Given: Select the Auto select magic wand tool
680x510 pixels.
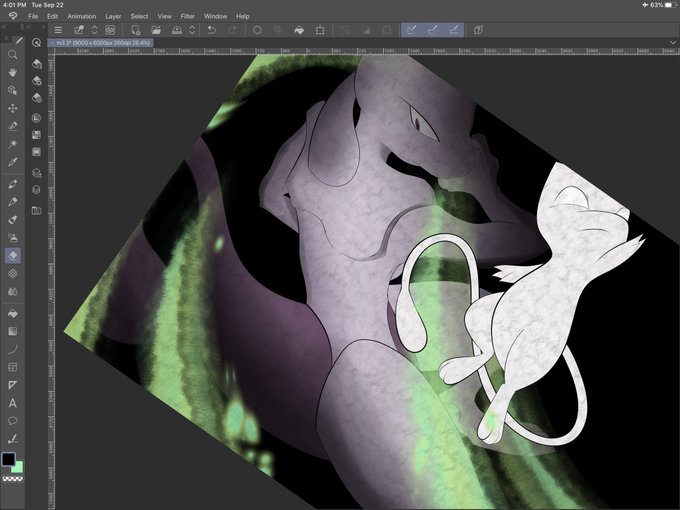Looking at the screenshot, I should tap(13, 144).
